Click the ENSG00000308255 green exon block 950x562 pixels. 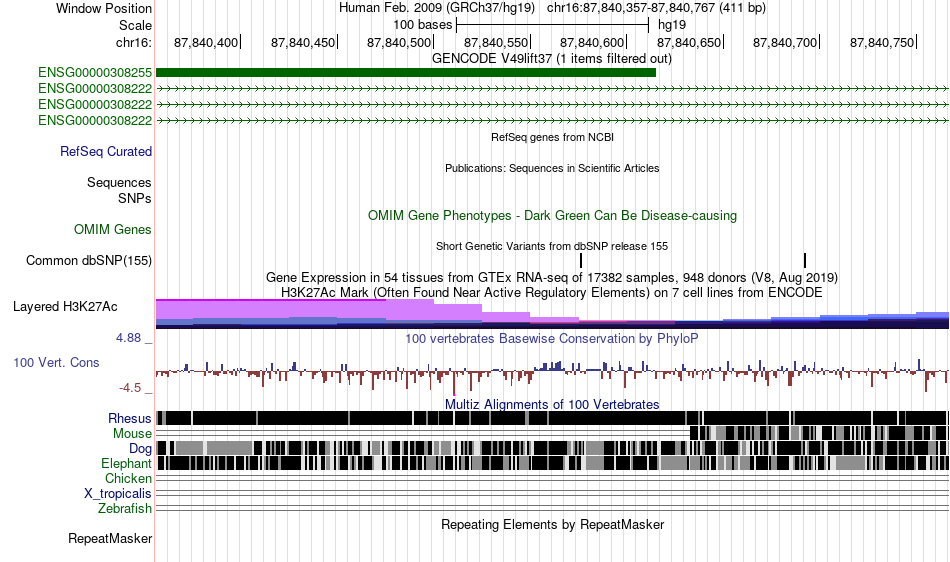pos(406,73)
